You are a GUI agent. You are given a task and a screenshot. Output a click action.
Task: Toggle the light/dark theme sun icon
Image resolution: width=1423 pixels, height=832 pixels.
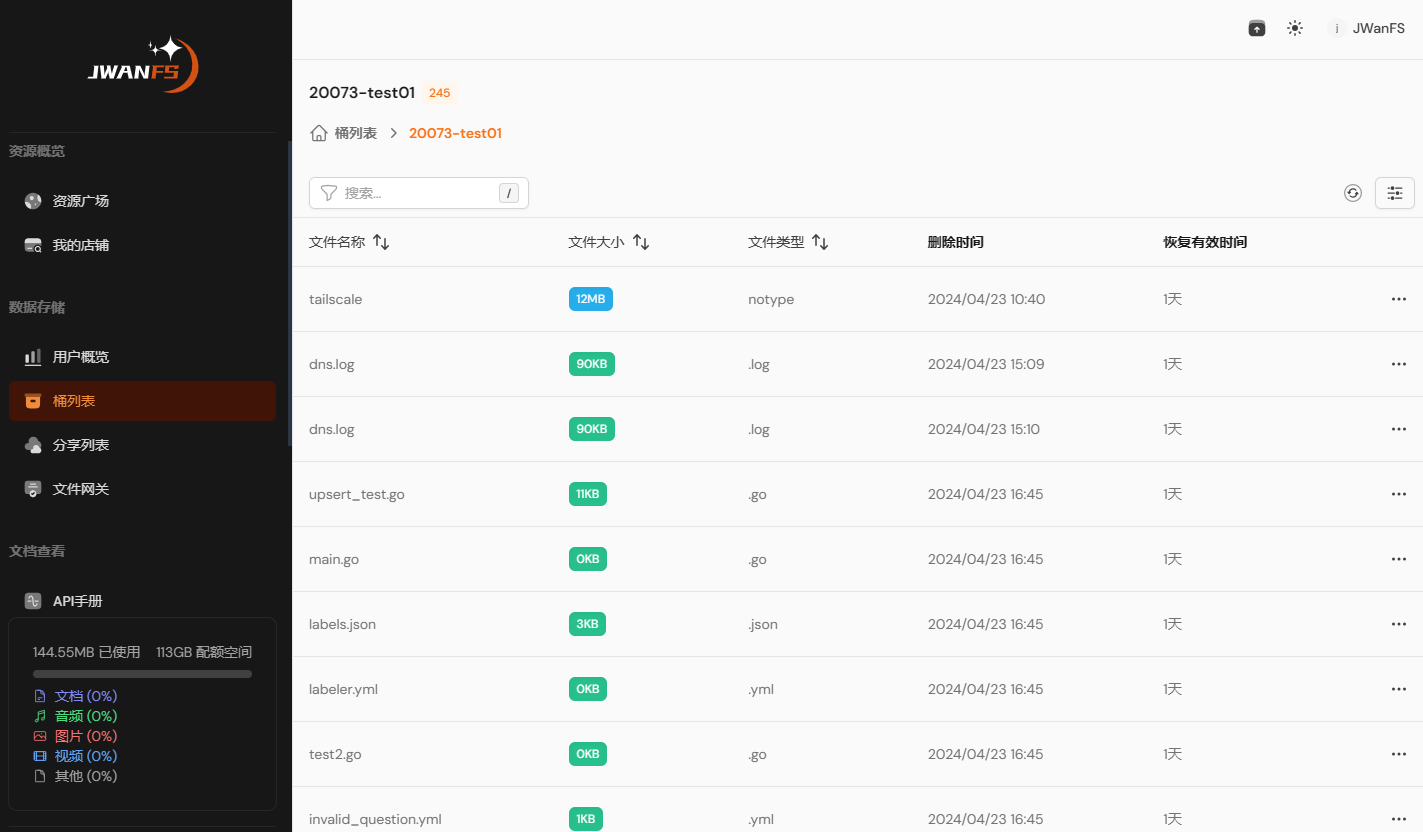(x=1295, y=29)
